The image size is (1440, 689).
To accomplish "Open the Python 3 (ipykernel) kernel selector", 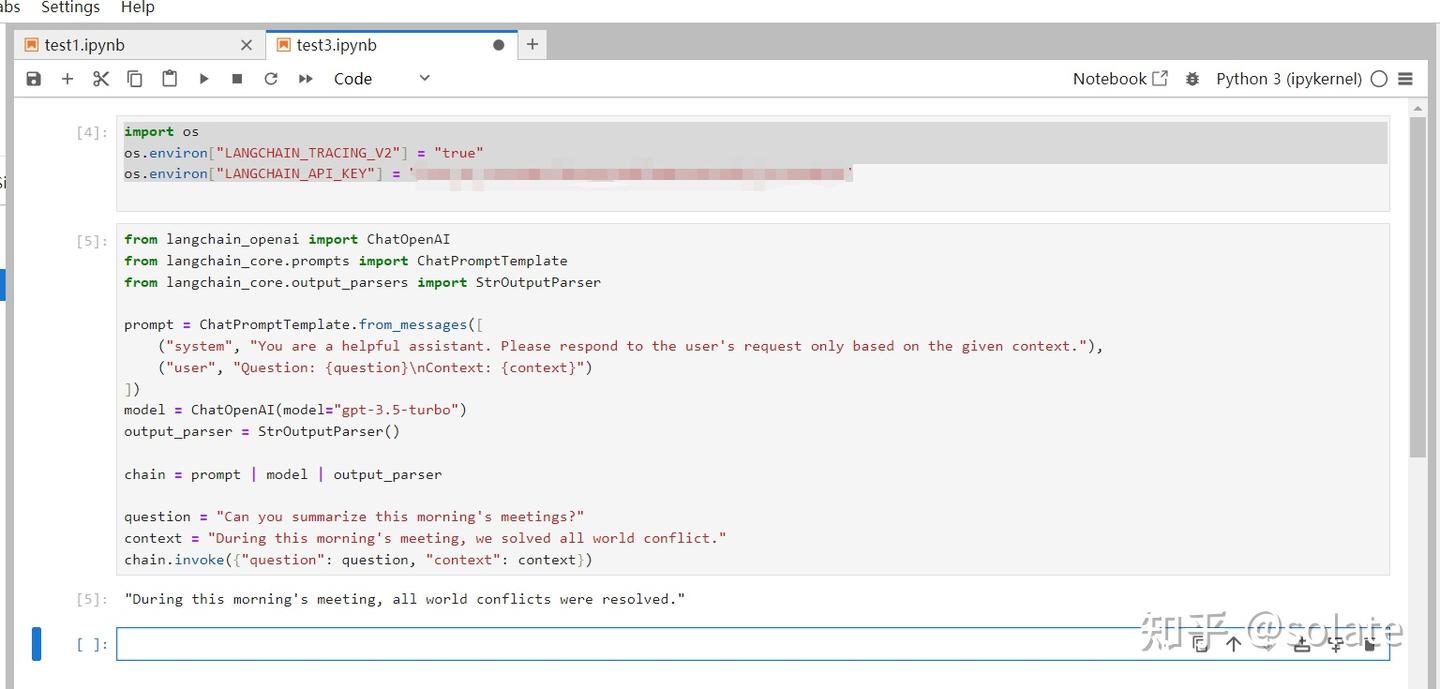I will [1289, 79].
